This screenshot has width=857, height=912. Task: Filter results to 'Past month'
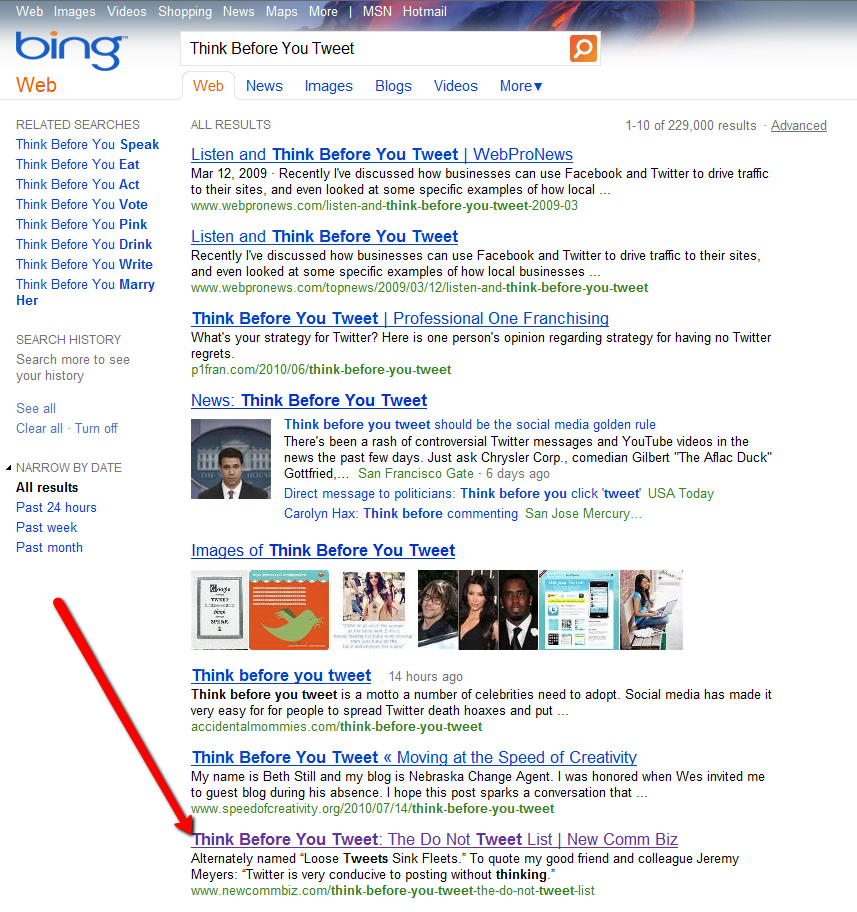pyautogui.click(x=49, y=547)
